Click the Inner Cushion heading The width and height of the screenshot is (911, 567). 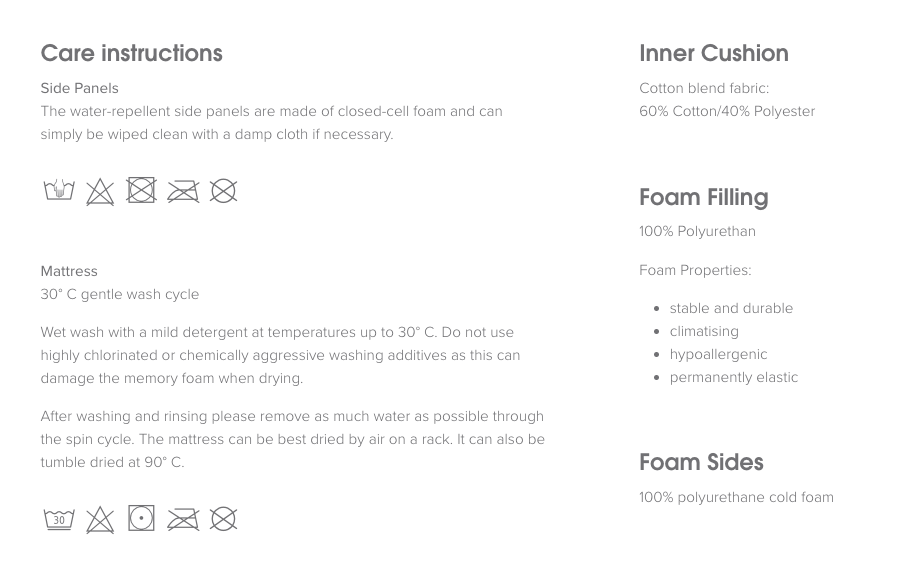pyautogui.click(x=713, y=53)
